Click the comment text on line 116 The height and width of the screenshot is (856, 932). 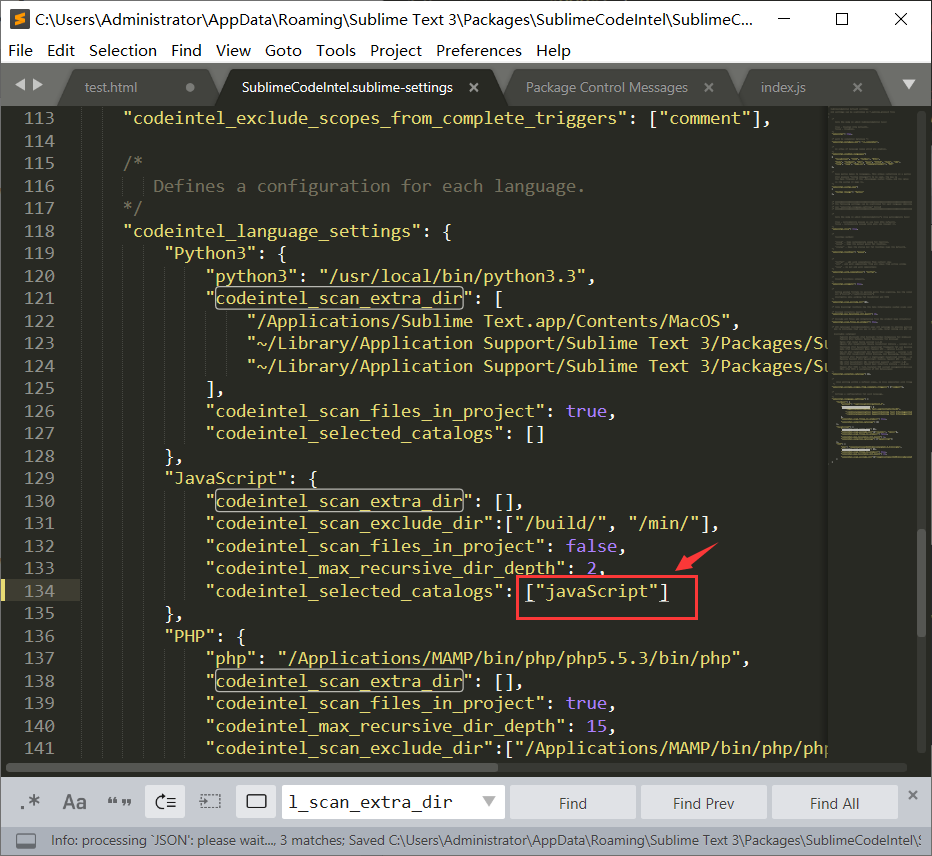369,186
